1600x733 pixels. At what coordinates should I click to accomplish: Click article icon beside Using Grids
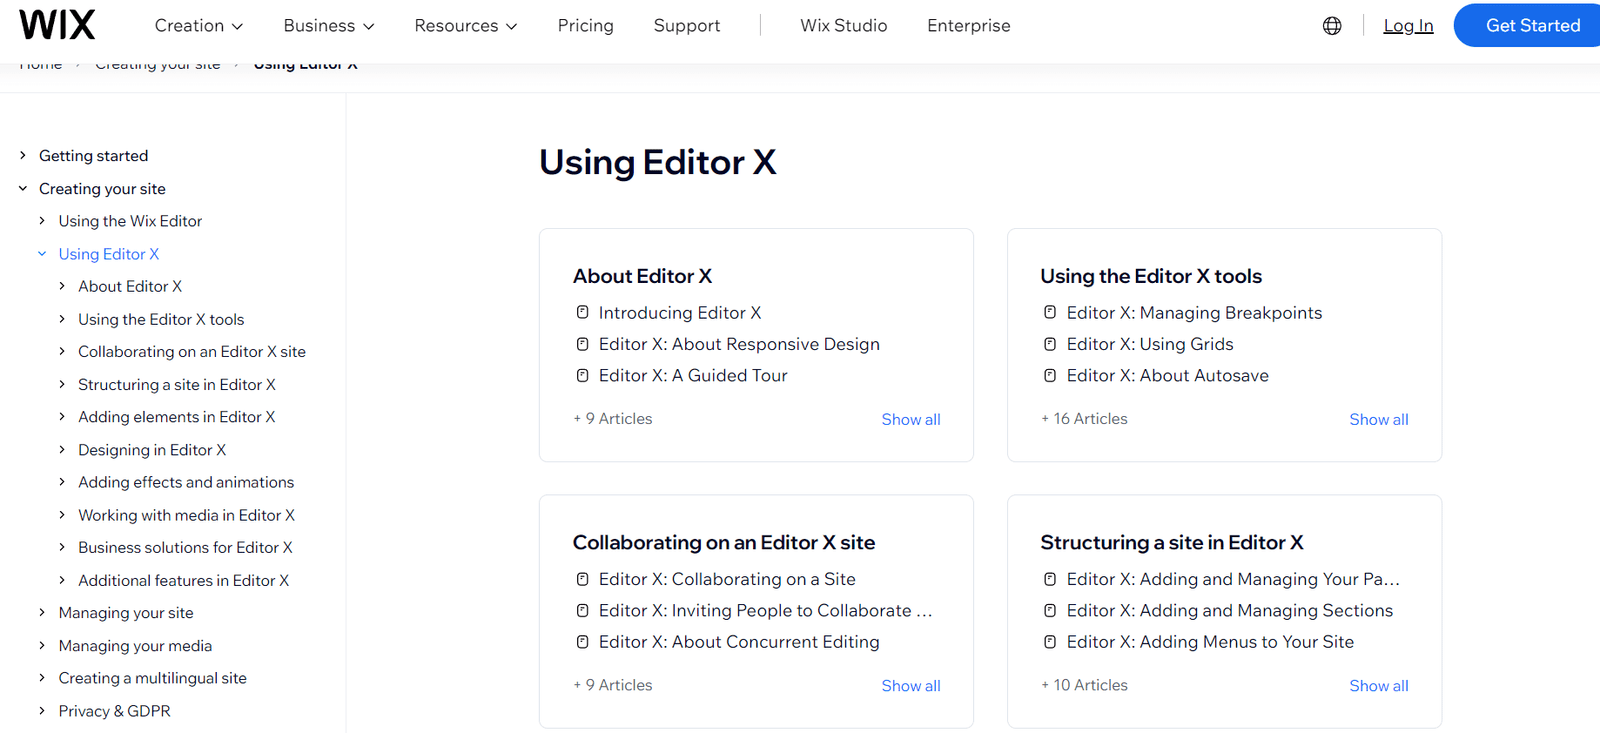click(x=1050, y=344)
